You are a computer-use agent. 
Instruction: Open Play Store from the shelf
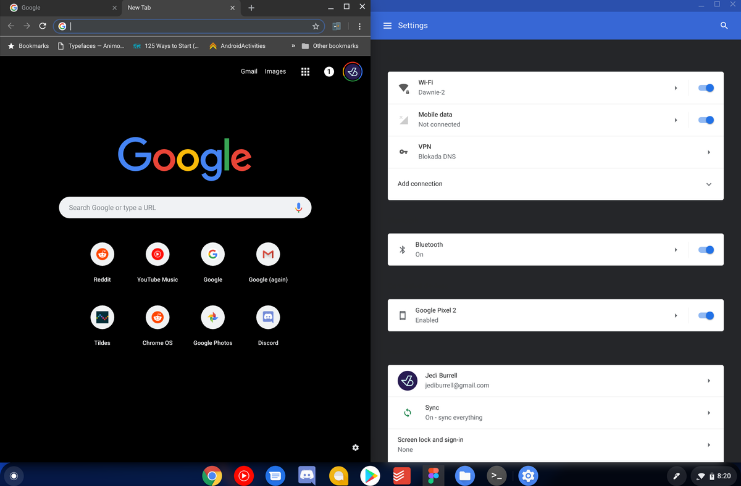(370, 476)
